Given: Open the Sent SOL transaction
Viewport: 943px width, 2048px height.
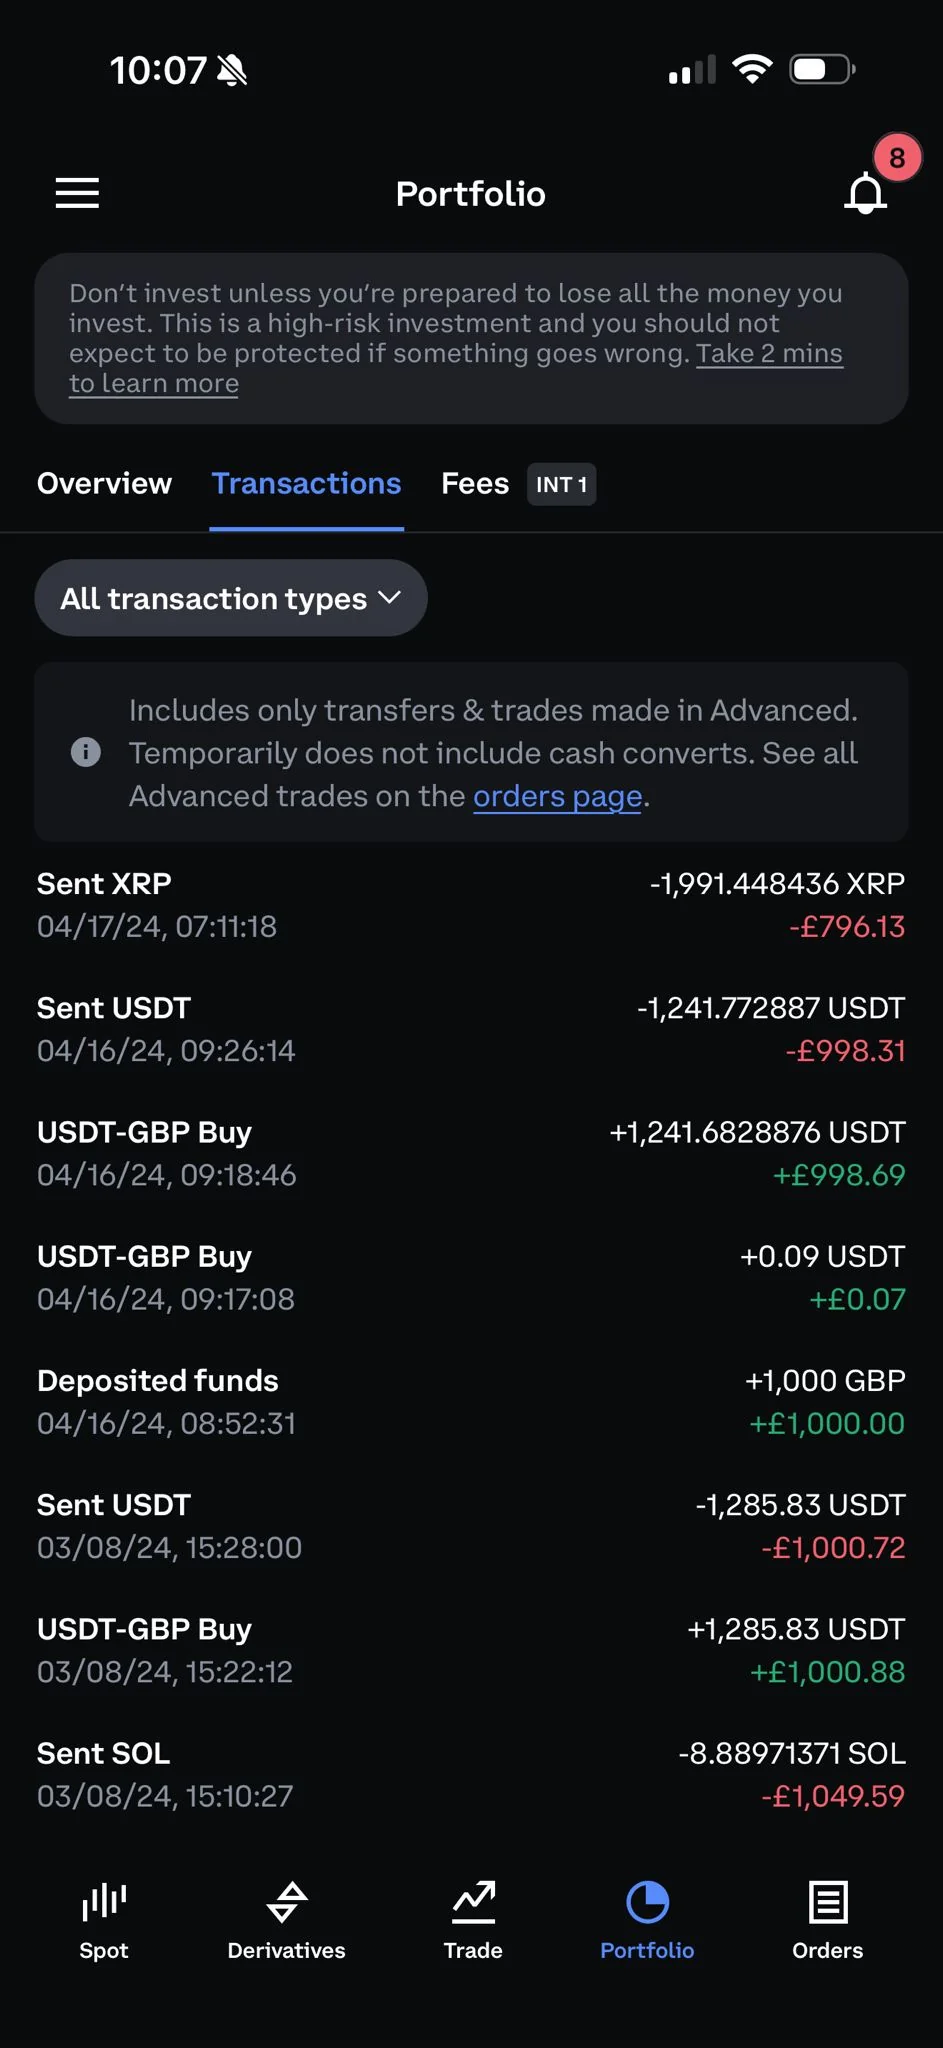Looking at the screenshot, I should 471,1774.
